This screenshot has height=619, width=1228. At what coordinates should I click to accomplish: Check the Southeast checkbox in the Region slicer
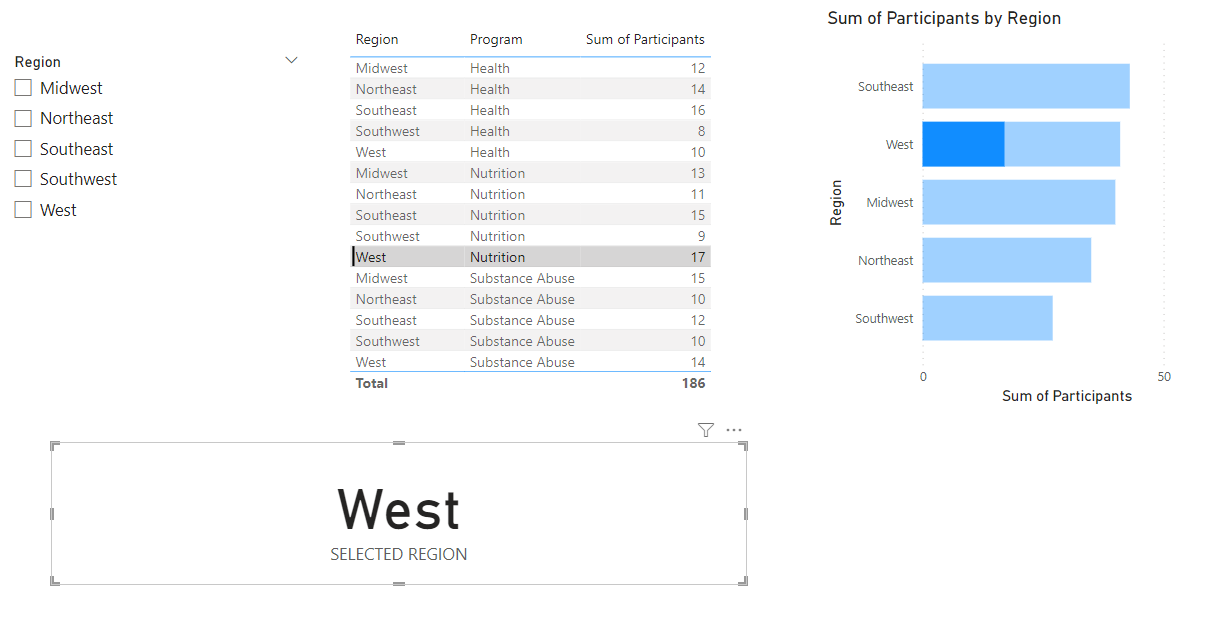[x=22, y=148]
